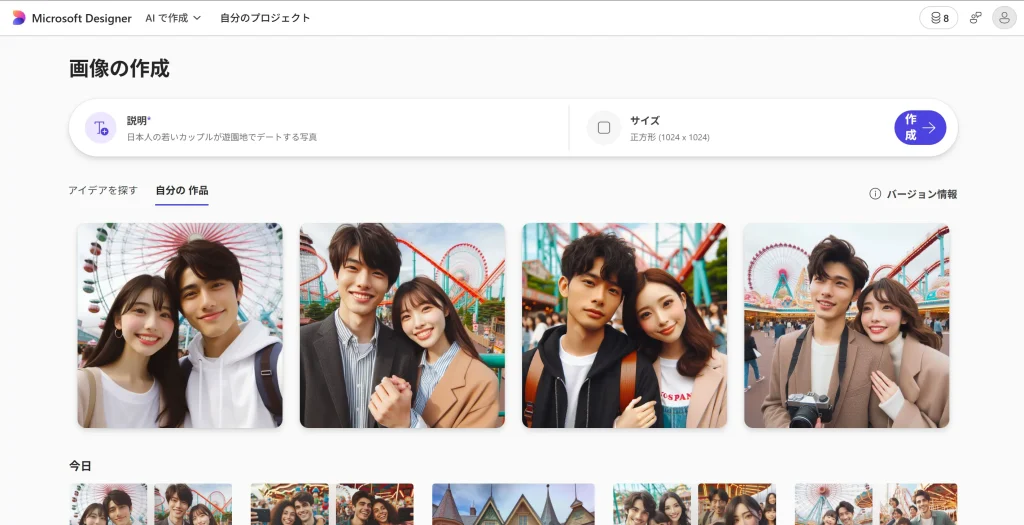Click the Microsoft Designer logo icon
The image size is (1024, 525).
[x=19, y=18]
